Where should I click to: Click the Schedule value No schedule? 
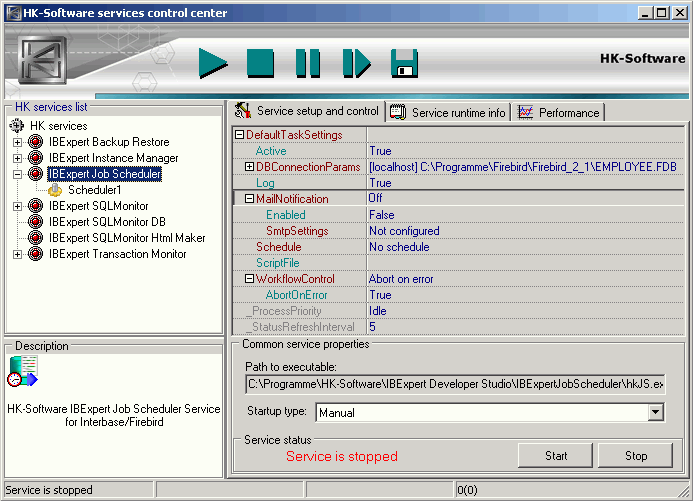399,247
